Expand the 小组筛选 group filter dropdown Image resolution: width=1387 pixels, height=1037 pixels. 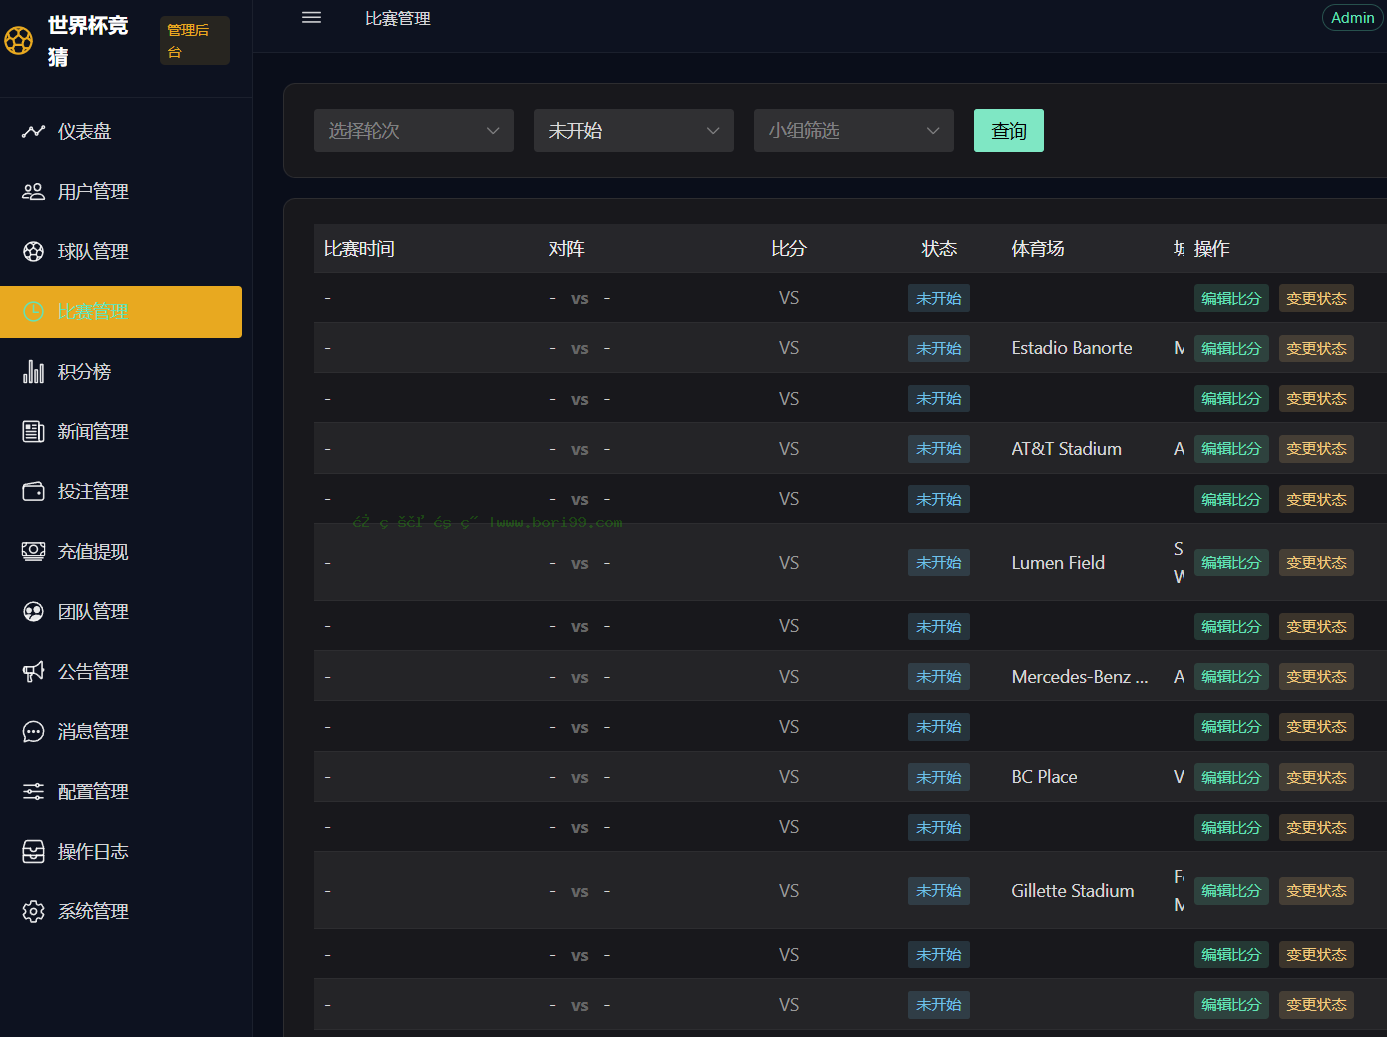pos(854,131)
